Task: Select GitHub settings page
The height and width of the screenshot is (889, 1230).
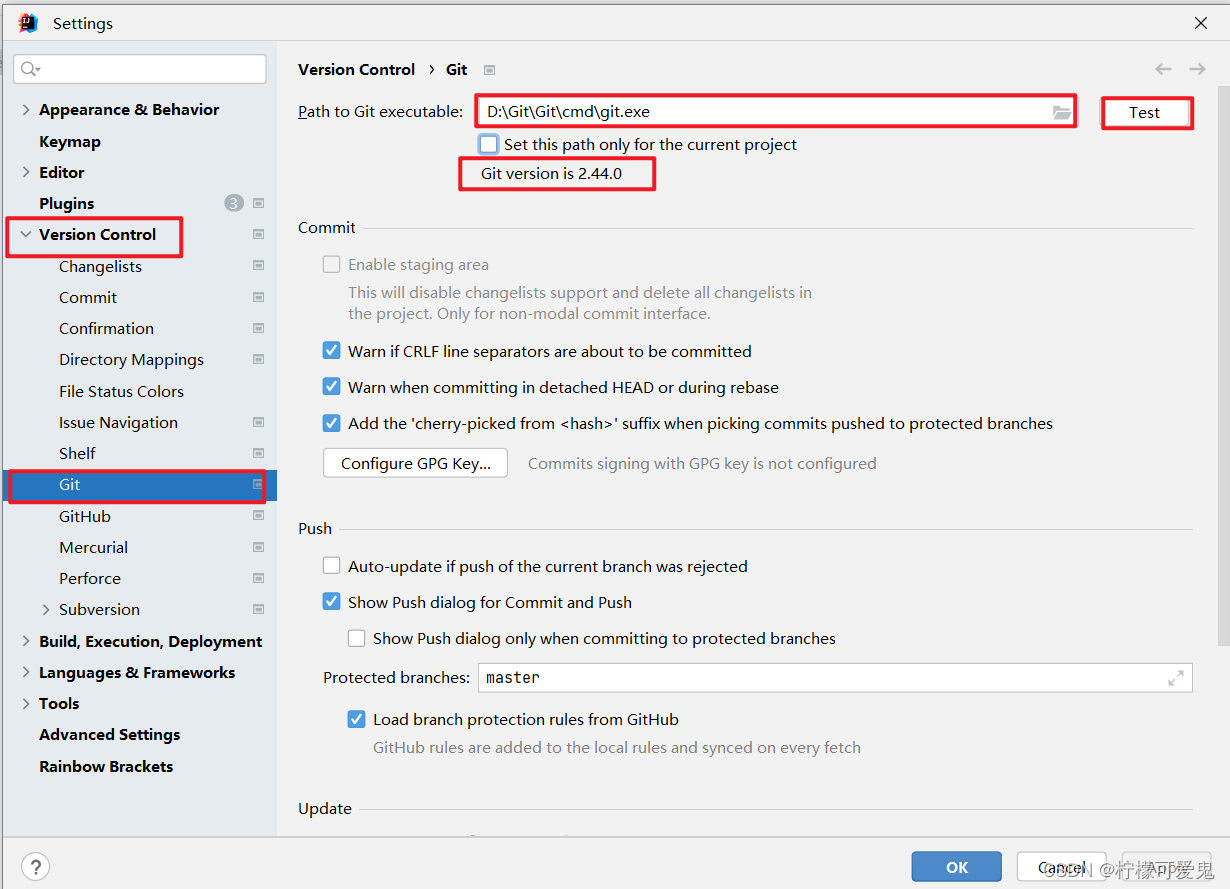Action: (x=85, y=516)
